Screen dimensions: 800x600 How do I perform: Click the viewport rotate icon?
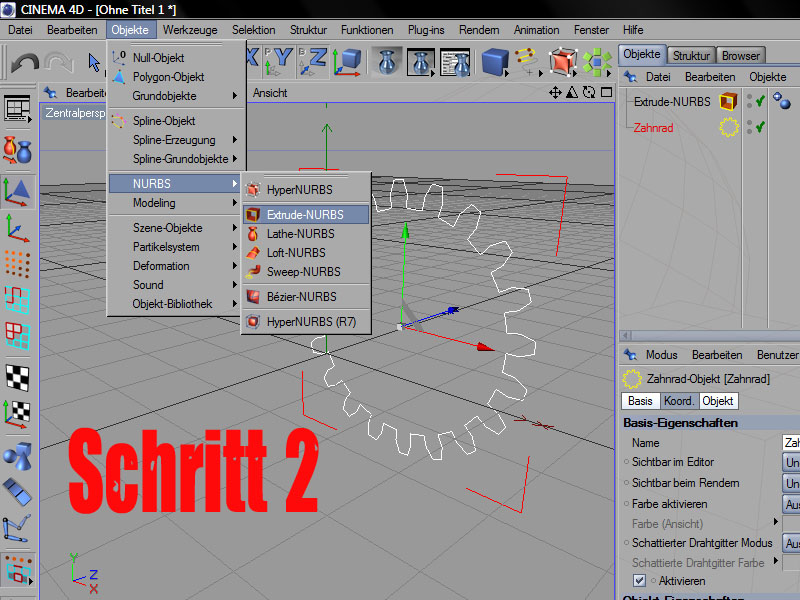(x=589, y=92)
